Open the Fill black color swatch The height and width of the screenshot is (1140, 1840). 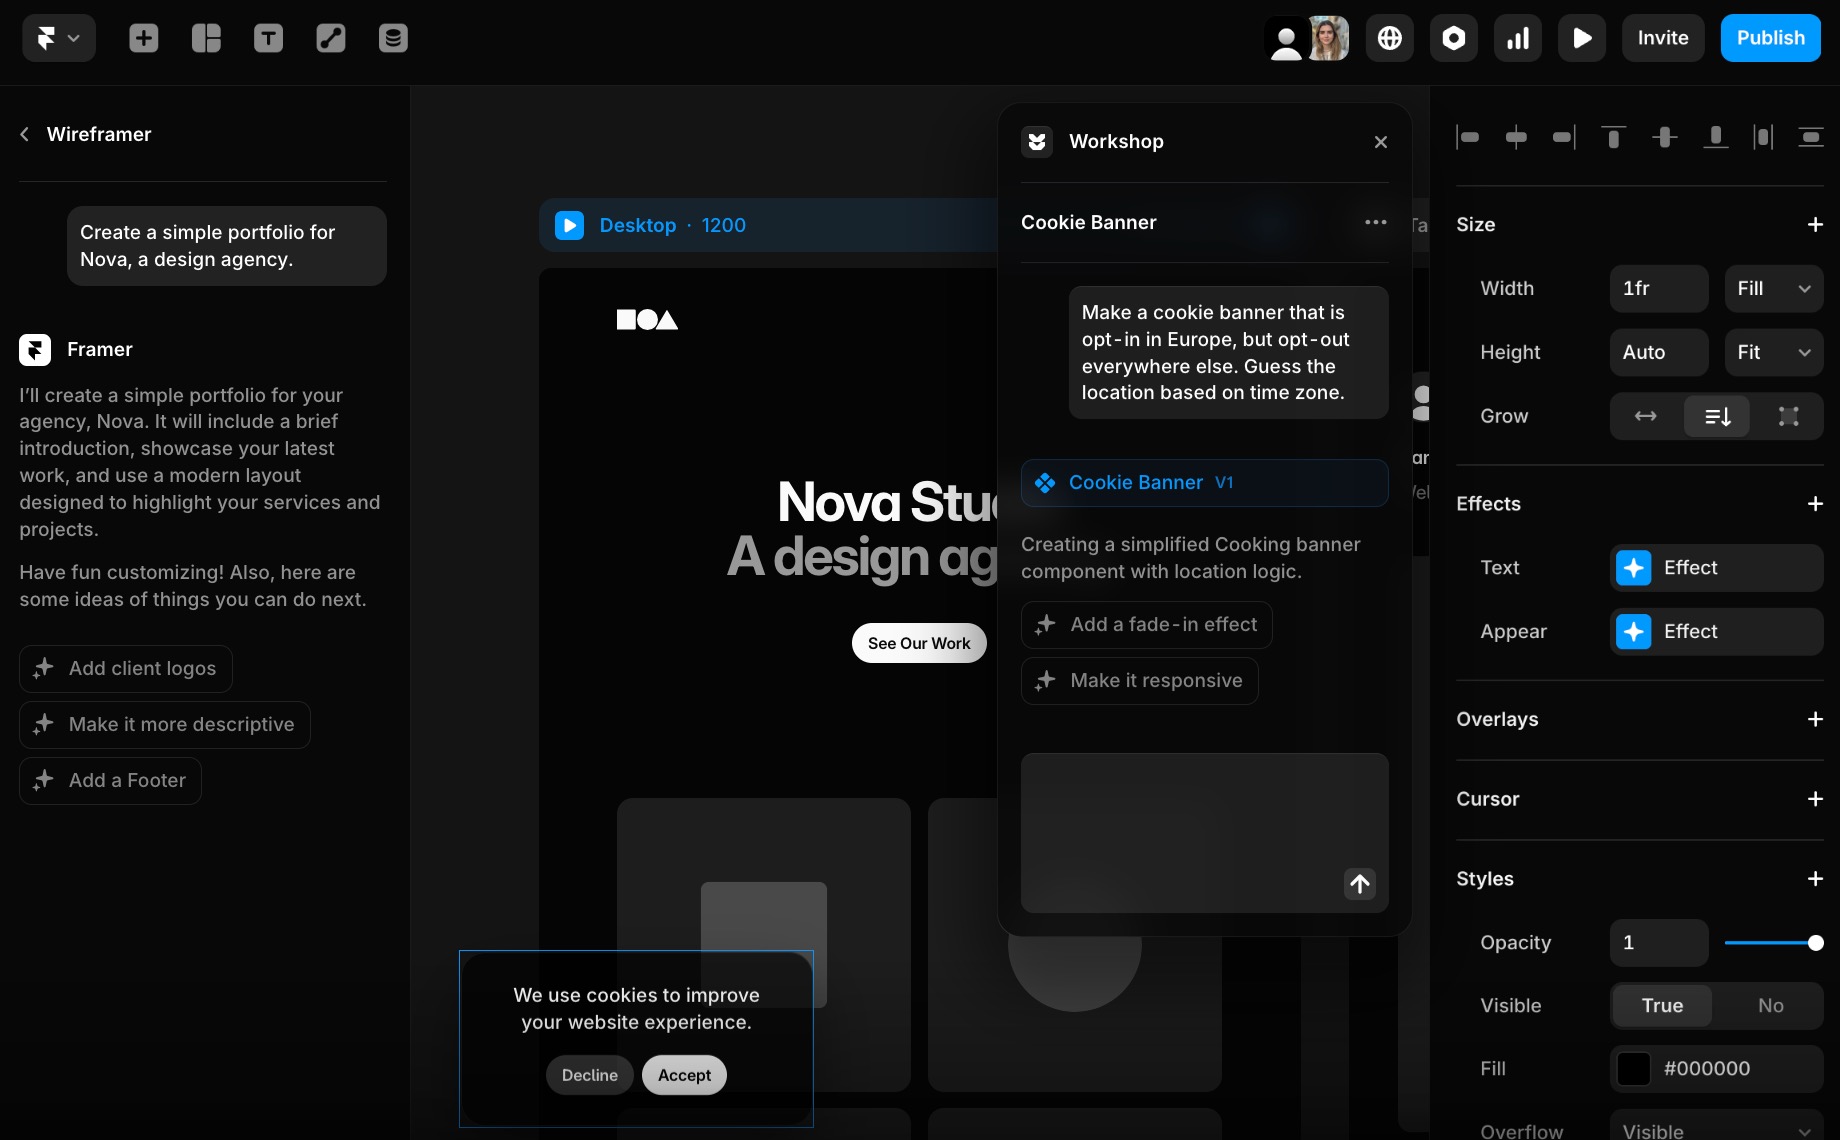point(1634,1069)
